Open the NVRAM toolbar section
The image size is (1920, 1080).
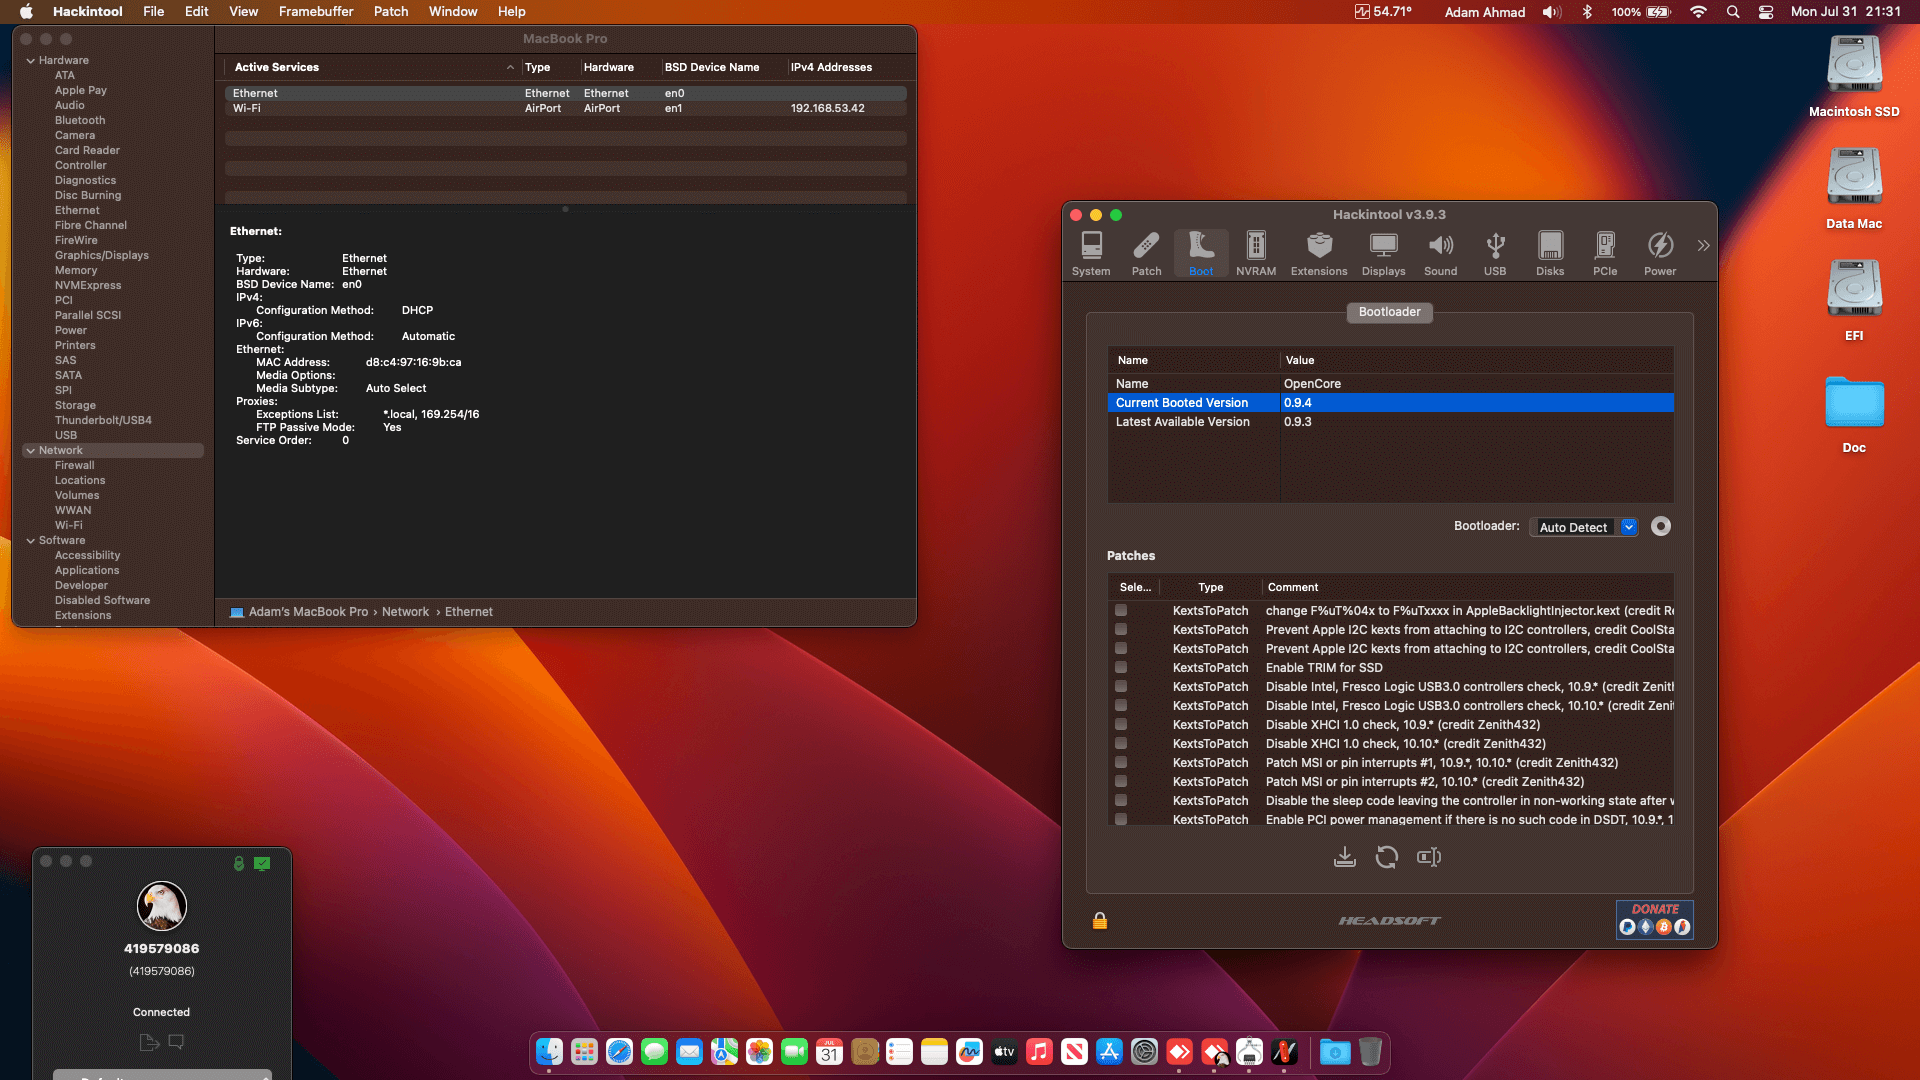point(1255,253)
